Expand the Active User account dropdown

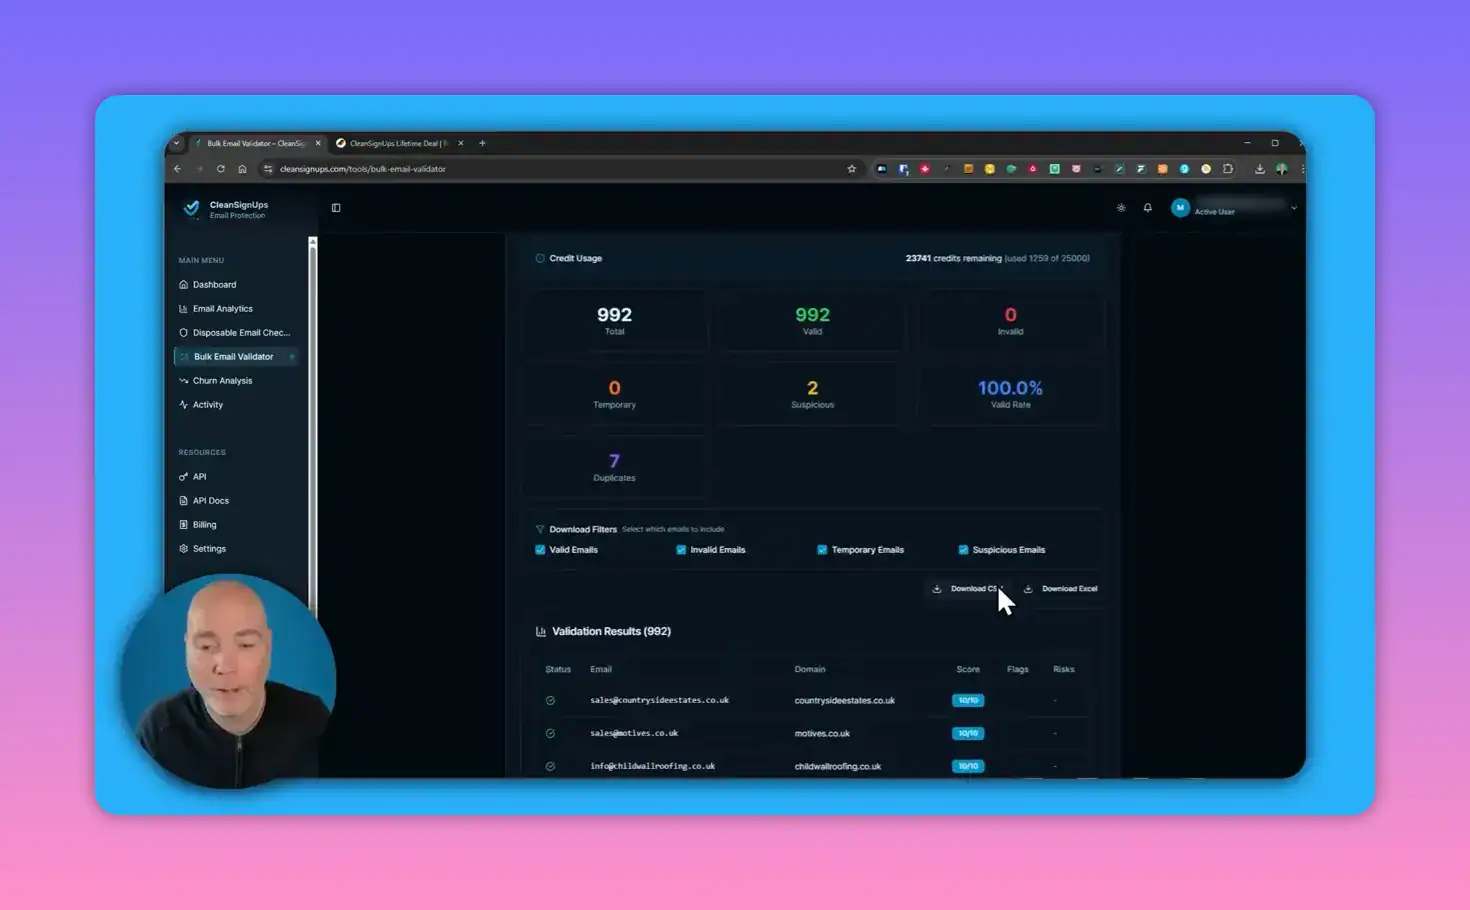tap(1293, 208)
